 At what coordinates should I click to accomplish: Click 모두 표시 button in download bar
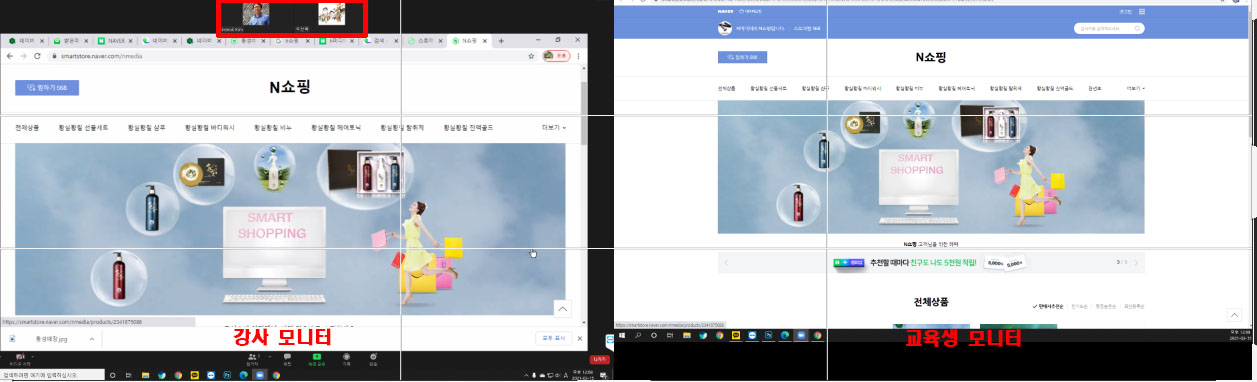554,338
